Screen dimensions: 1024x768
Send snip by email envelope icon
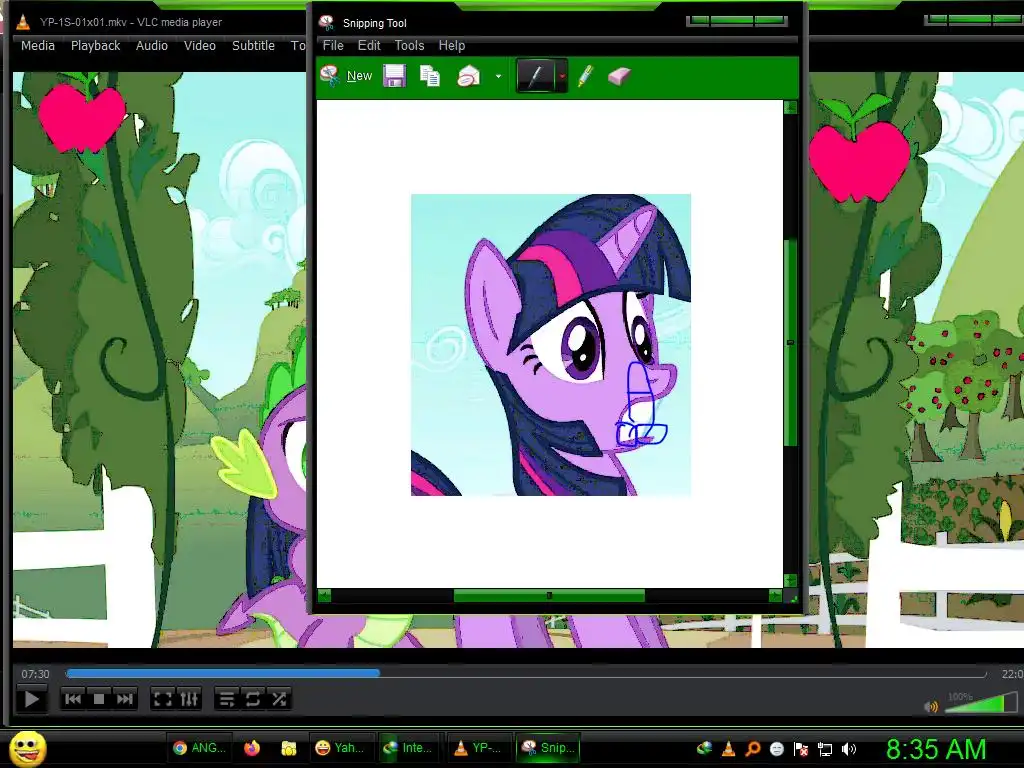pyautogui.click(x=468, y=76)
